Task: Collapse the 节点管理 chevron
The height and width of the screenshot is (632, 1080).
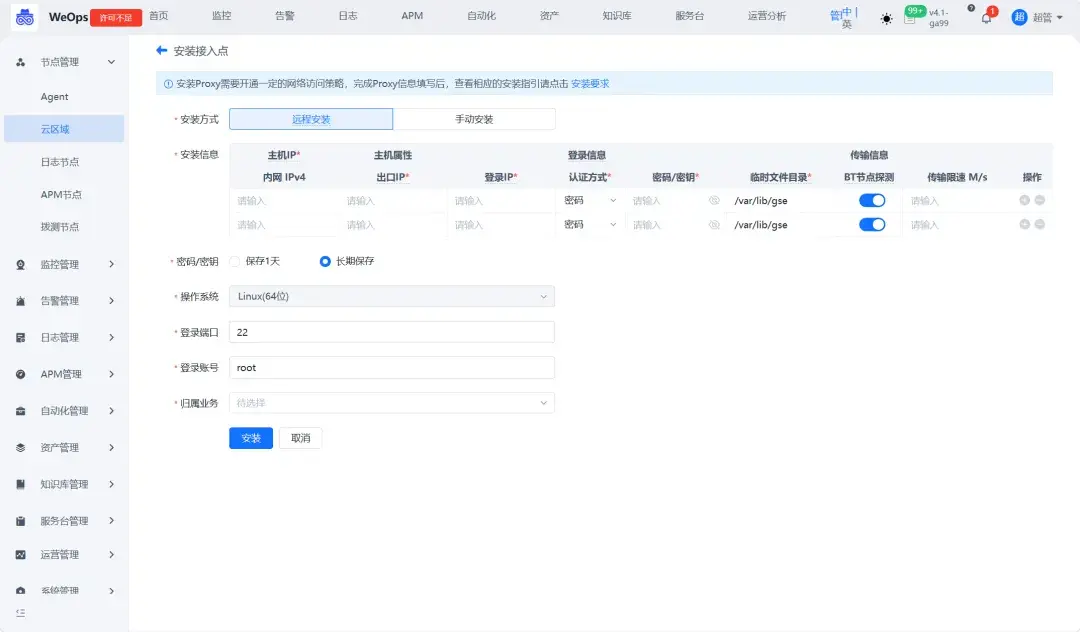Action: (x=112, y=62)
